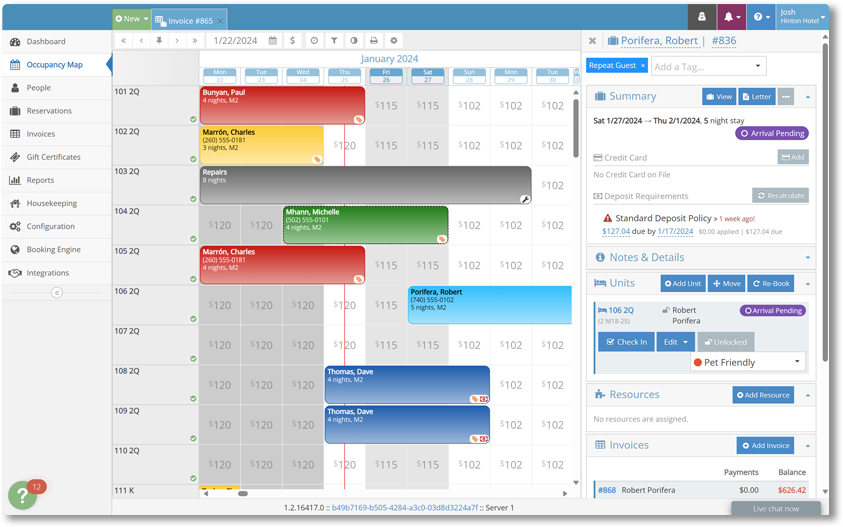843x527 pixels.
Task: Click the clock icon in the toolbar
Action: [314, 41]
